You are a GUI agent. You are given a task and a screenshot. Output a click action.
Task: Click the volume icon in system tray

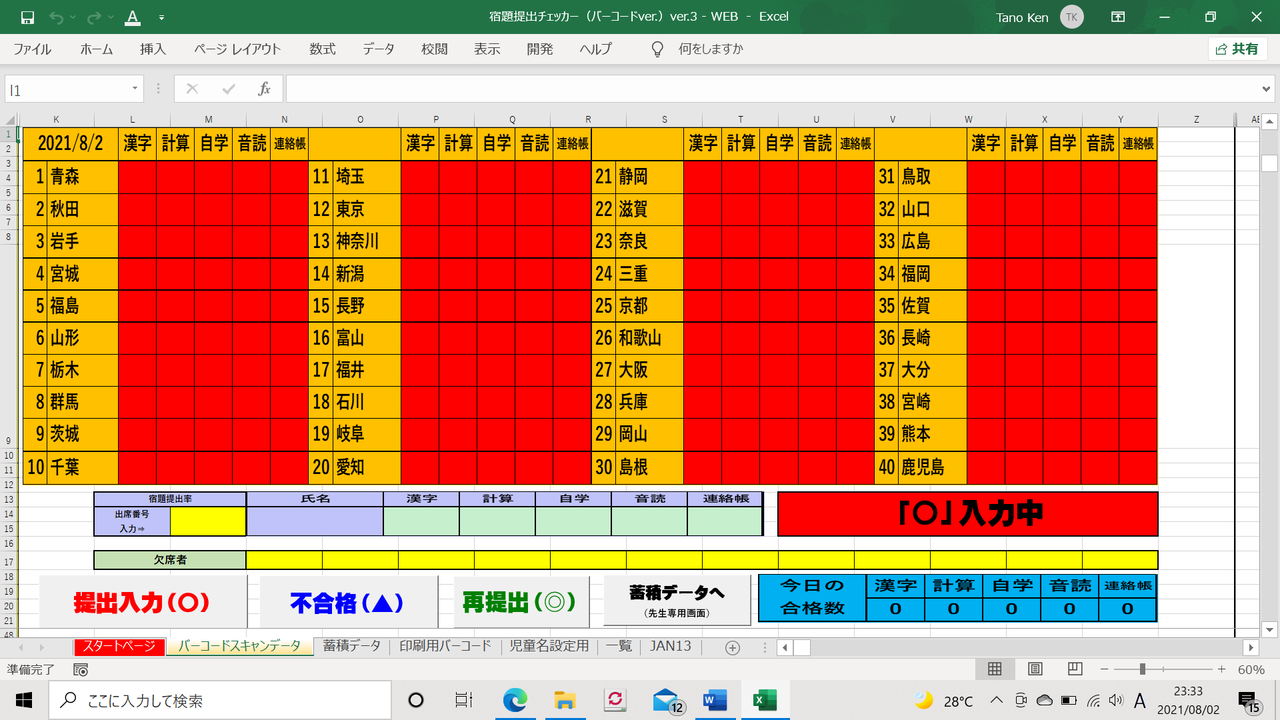(1115, 700)
